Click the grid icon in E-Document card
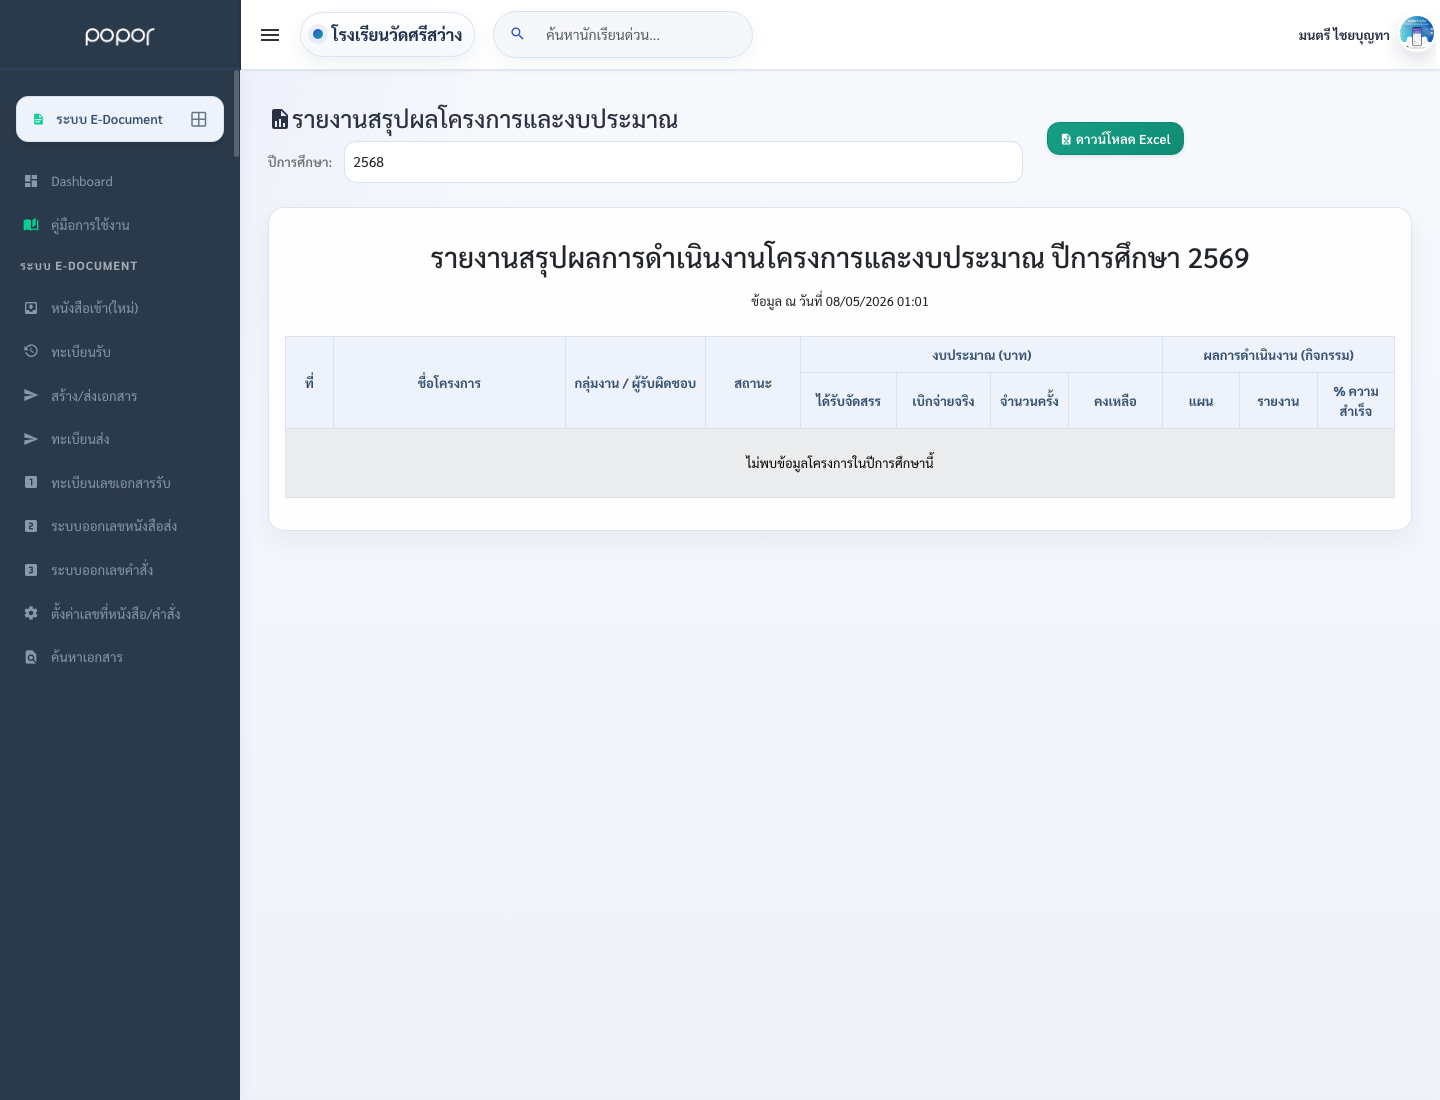Screen dimensions: 1440x1100 (x=199, y=119)
